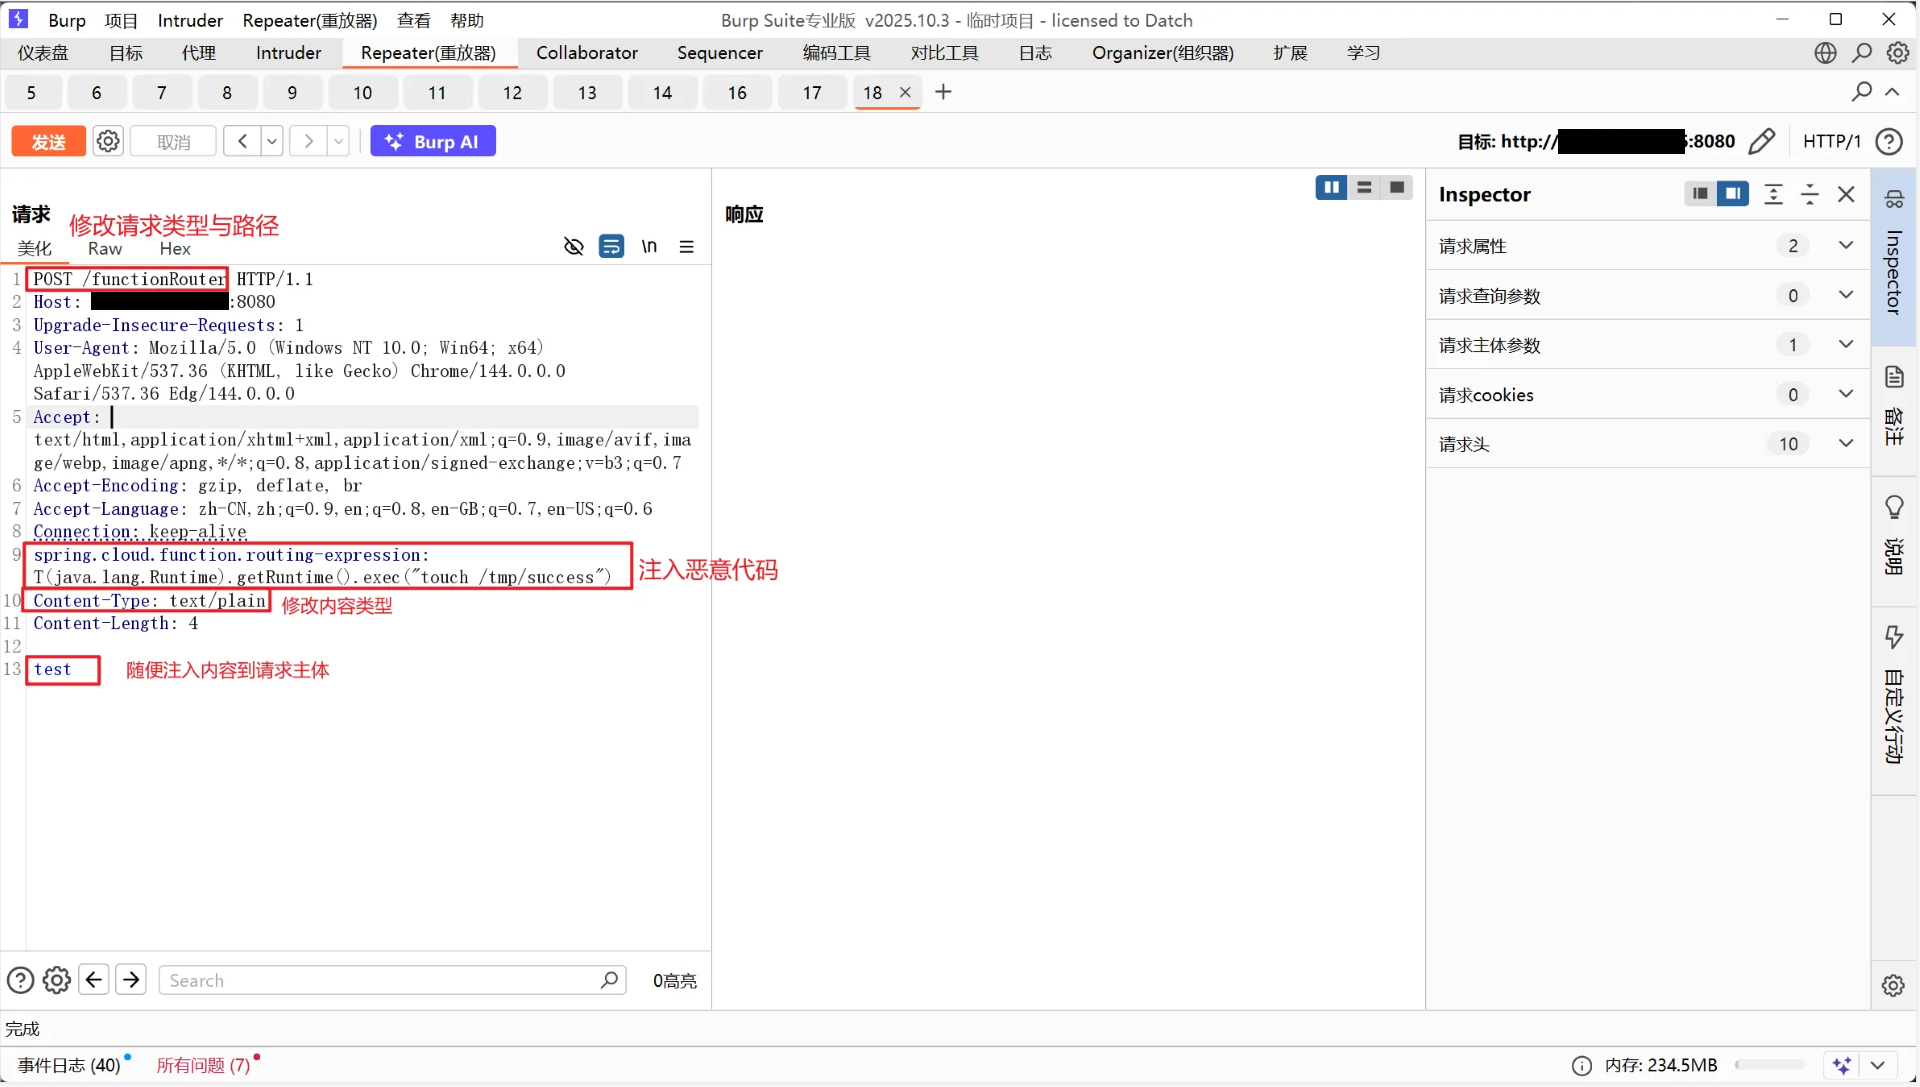This screenshot has height=1087, width=1920.
Task: Expand 请求cookies section in Inspector
Action: click(1646, 394)
